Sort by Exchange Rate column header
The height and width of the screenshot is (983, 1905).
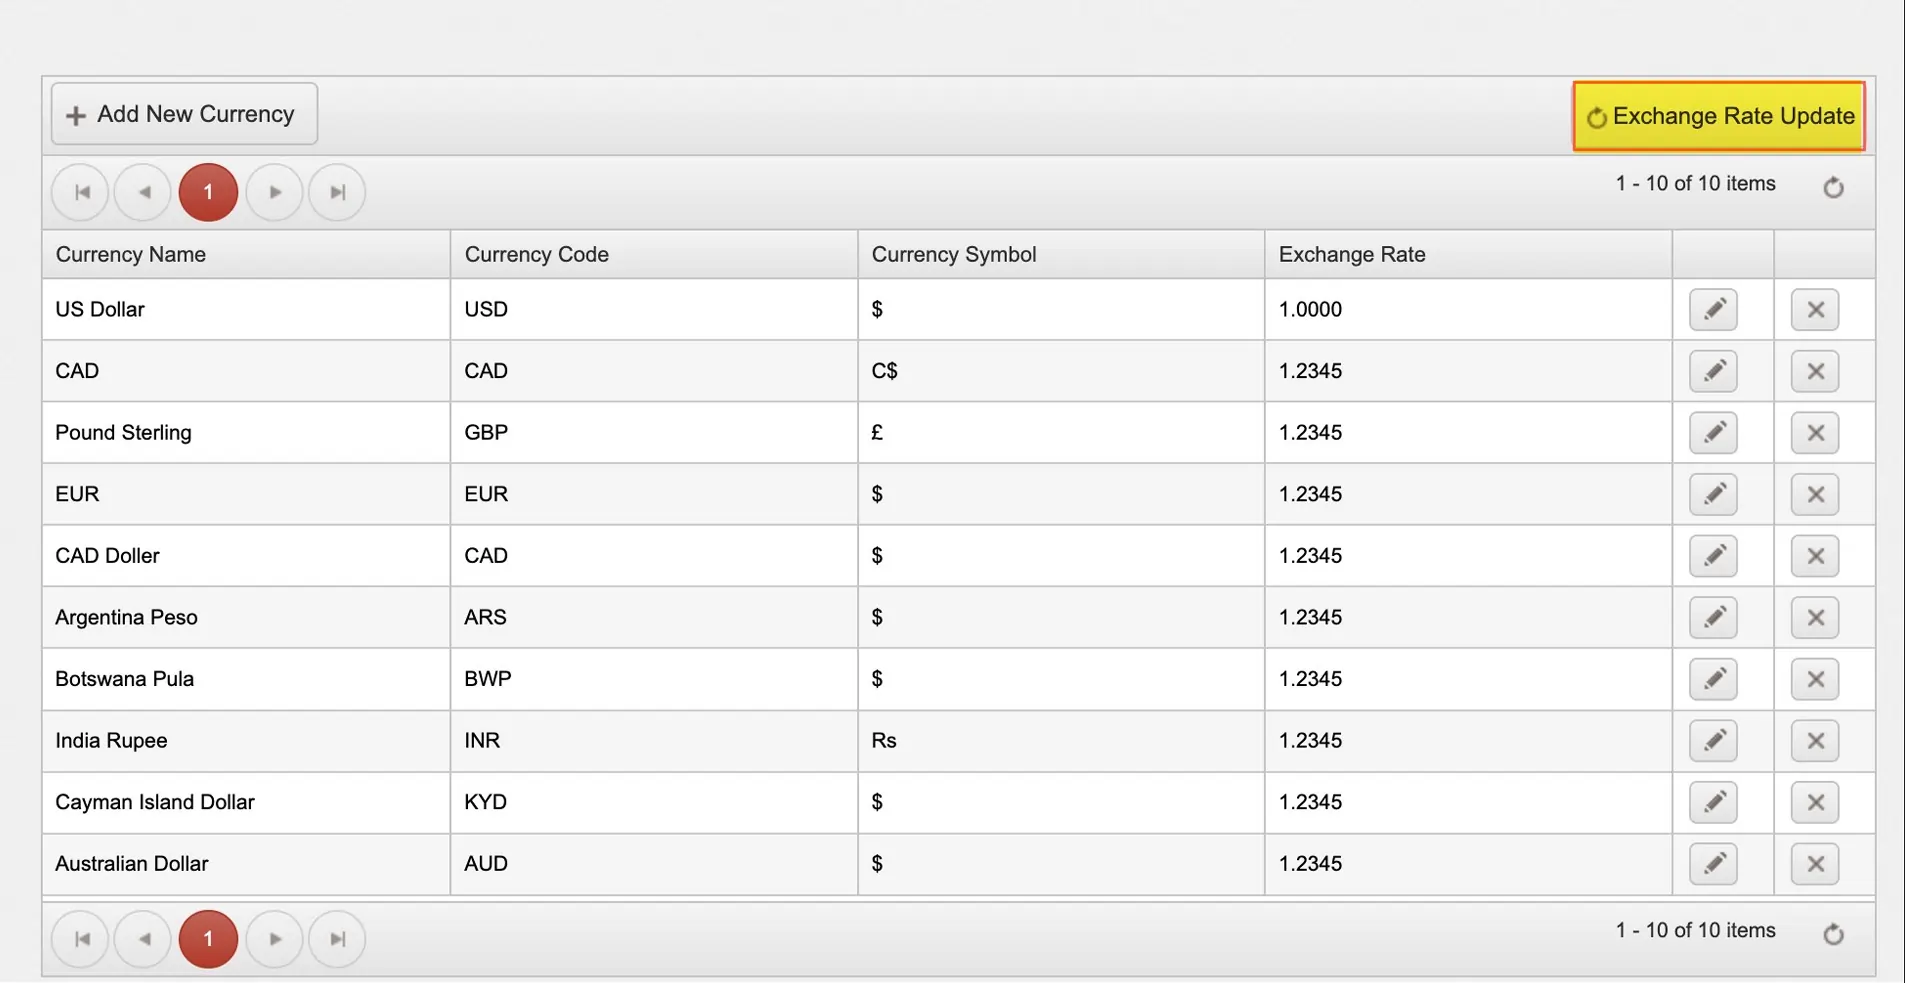(1468, 254)
